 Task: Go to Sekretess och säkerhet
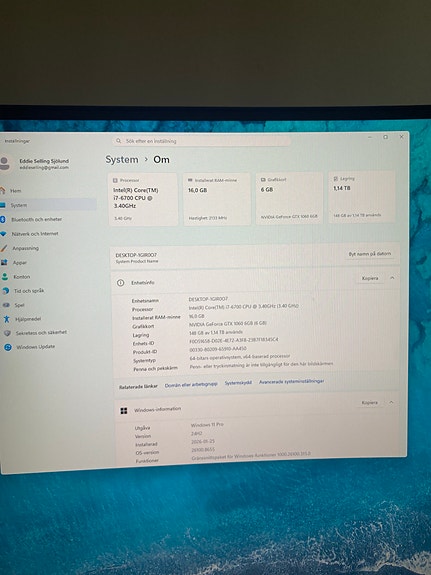click(36, 333)
